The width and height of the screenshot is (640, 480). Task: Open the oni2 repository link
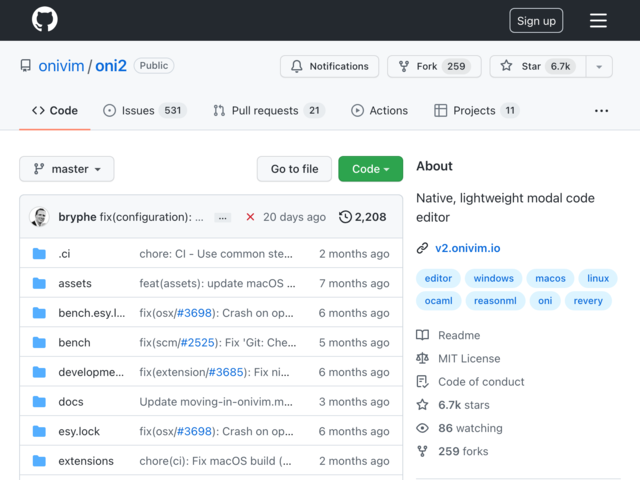click(x=111, y=66)
